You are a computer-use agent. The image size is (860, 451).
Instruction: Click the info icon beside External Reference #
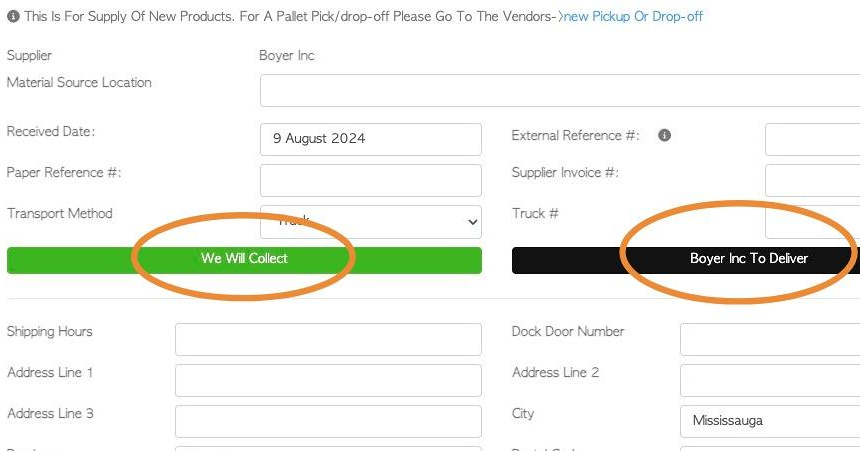tap(664, 136)
